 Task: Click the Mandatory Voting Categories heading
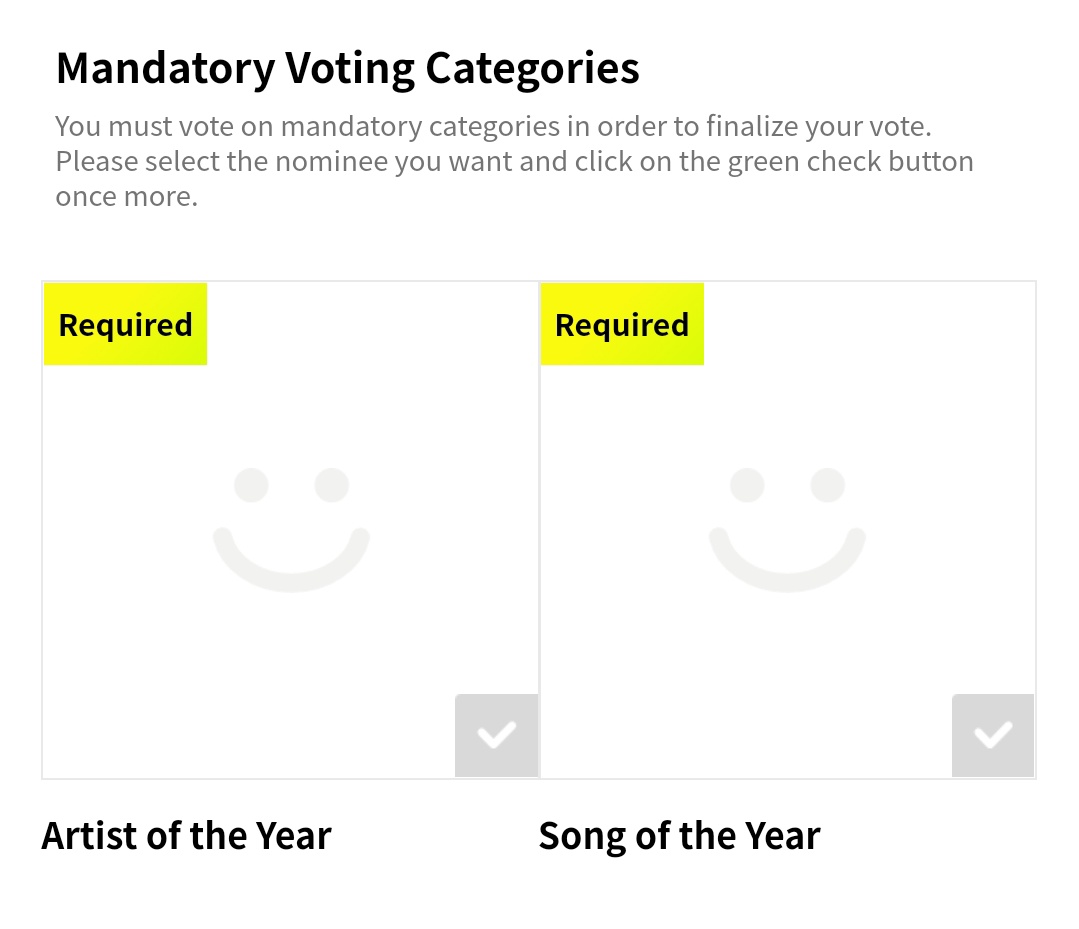pos(347,68)
